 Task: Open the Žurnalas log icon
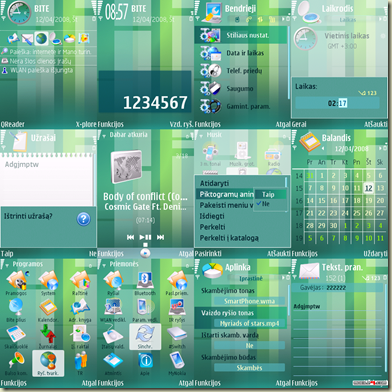(x=48, y=334)
